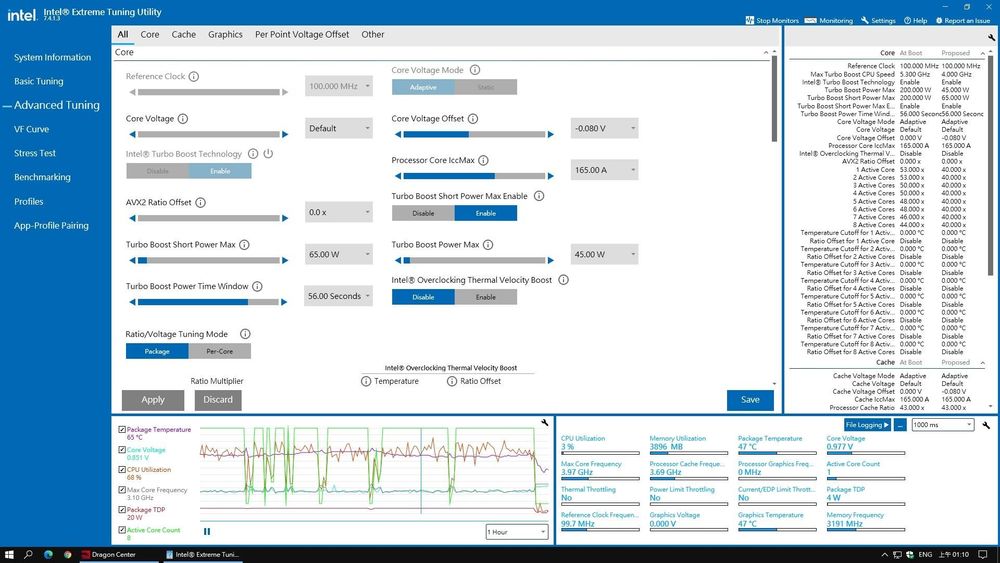
Task: Click info icon beside Temperature label
Action: click(366, 381)
